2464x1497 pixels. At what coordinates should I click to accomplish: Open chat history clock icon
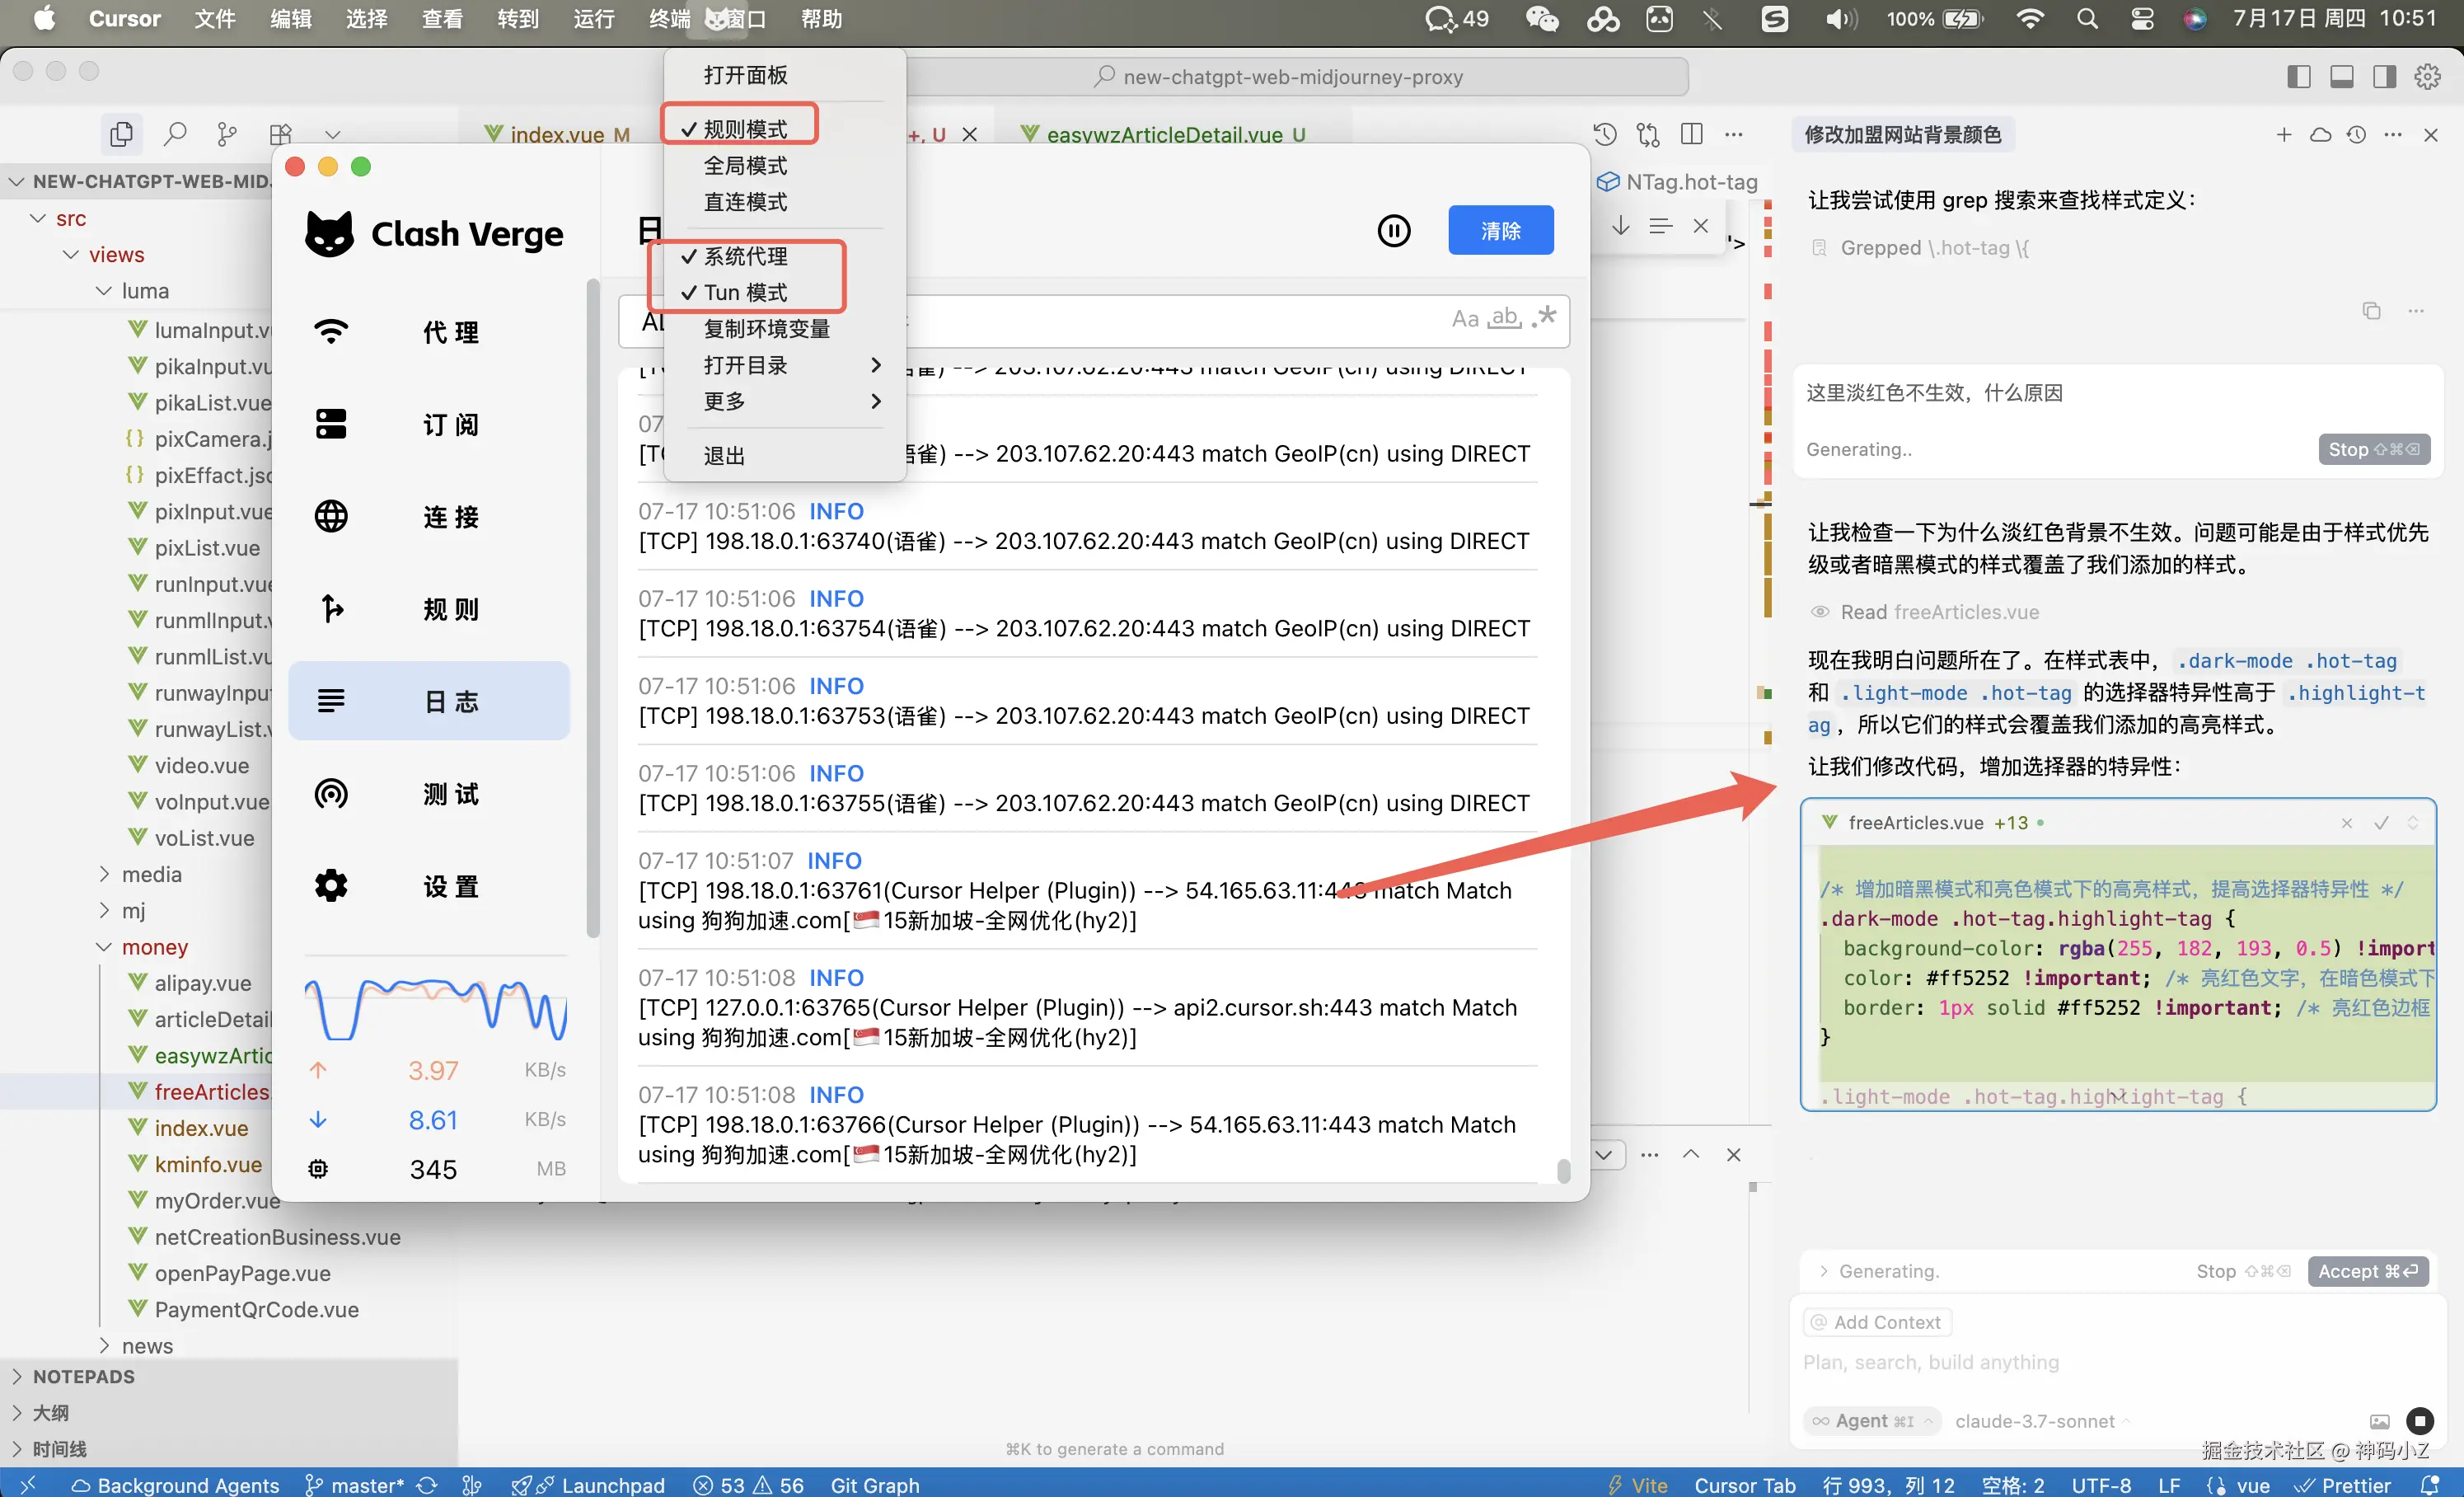[2356, 135]
